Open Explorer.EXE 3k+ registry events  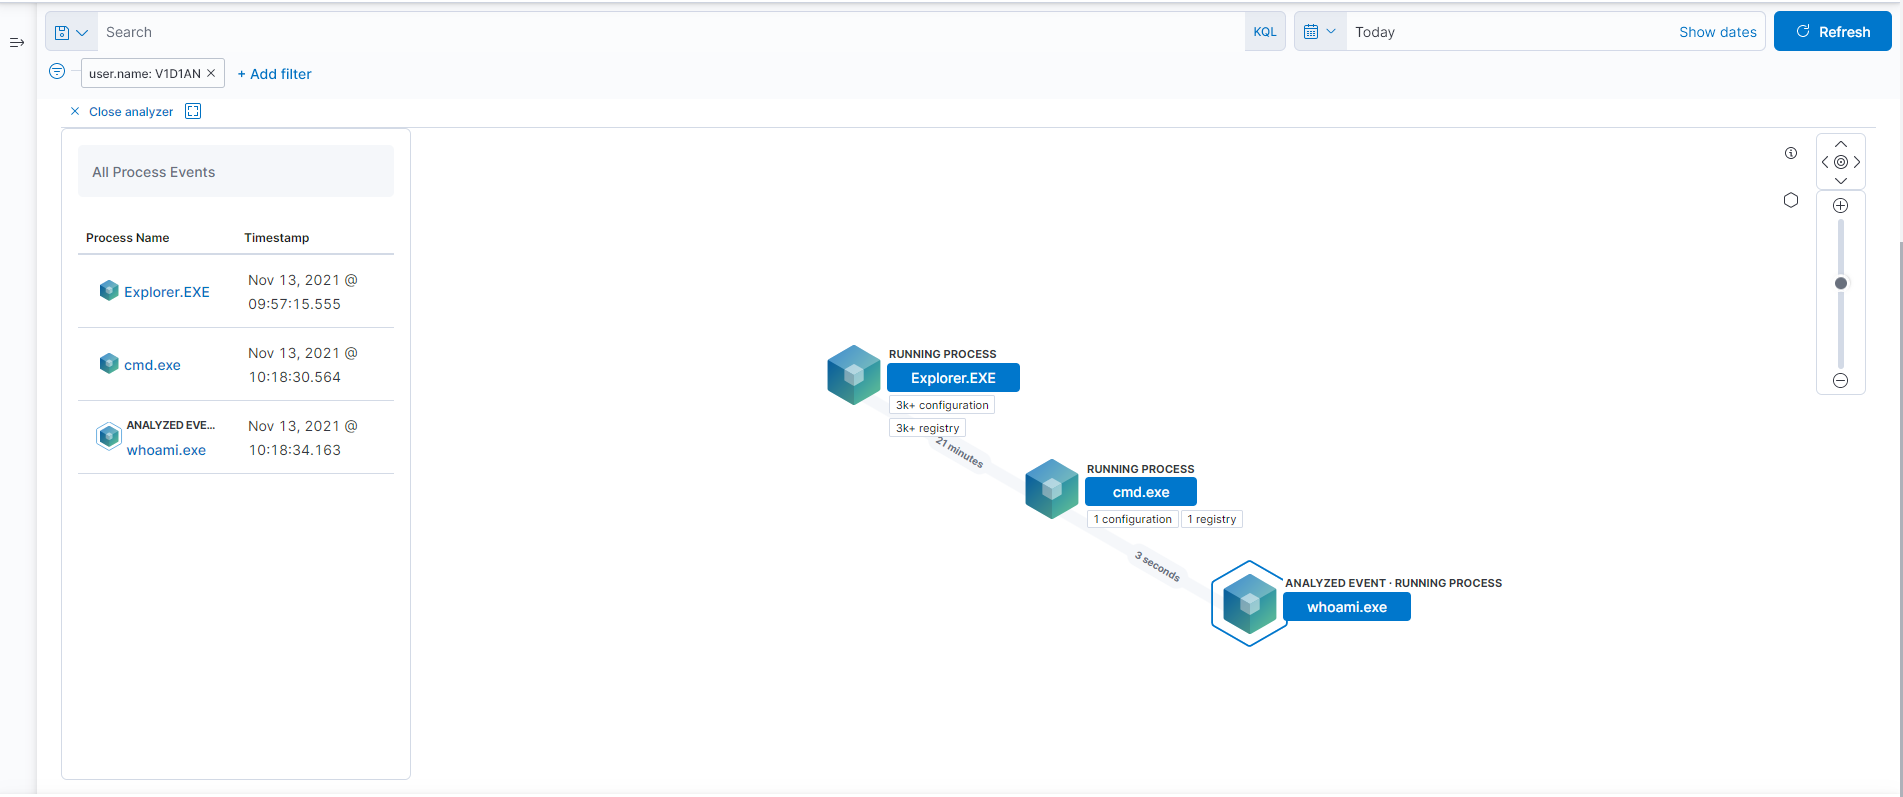927,428
